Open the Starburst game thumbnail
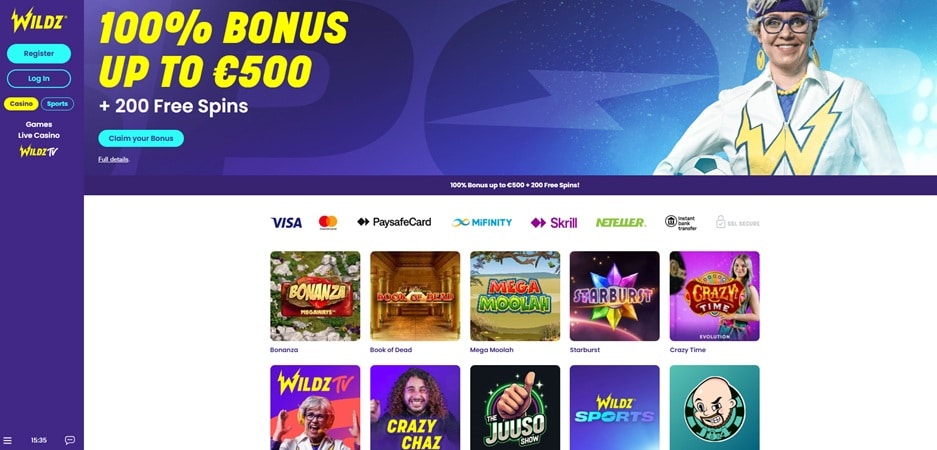937x450 pixels. point(614,296)
